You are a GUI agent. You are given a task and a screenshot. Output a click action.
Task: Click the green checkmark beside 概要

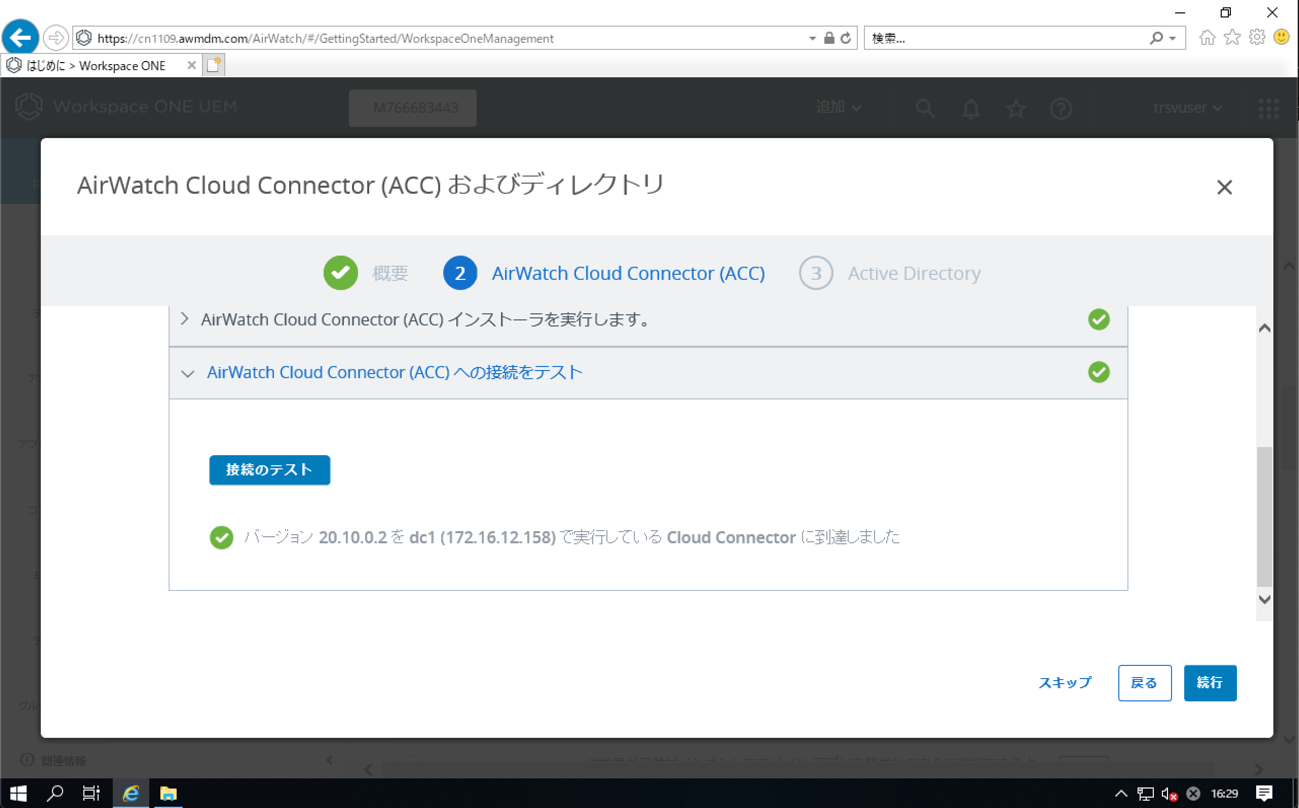(x=341, y=273)
